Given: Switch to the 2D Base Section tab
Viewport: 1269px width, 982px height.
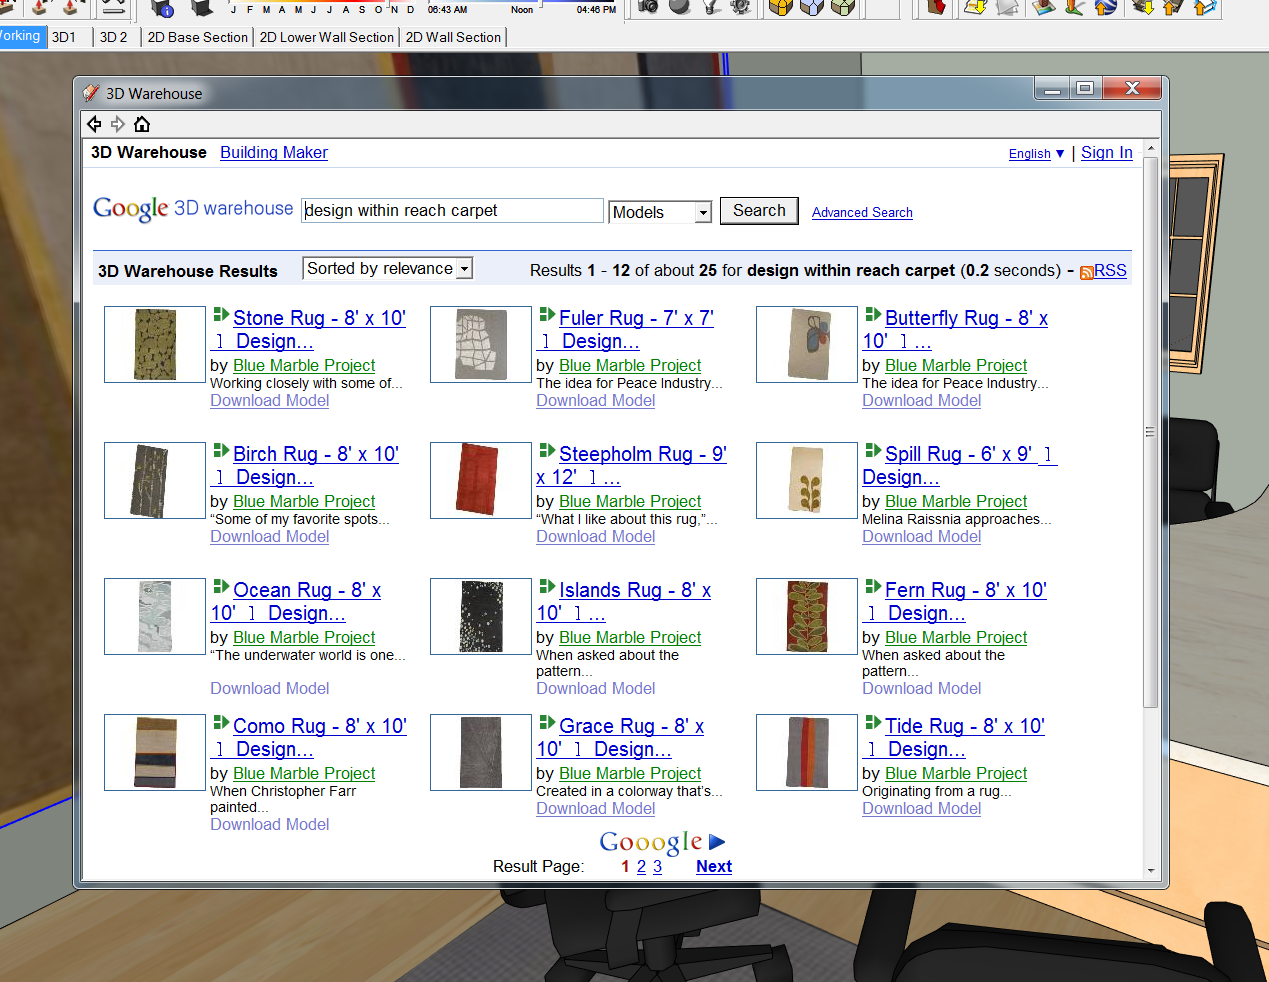Looking at the screenshot, I should (197, 37).
